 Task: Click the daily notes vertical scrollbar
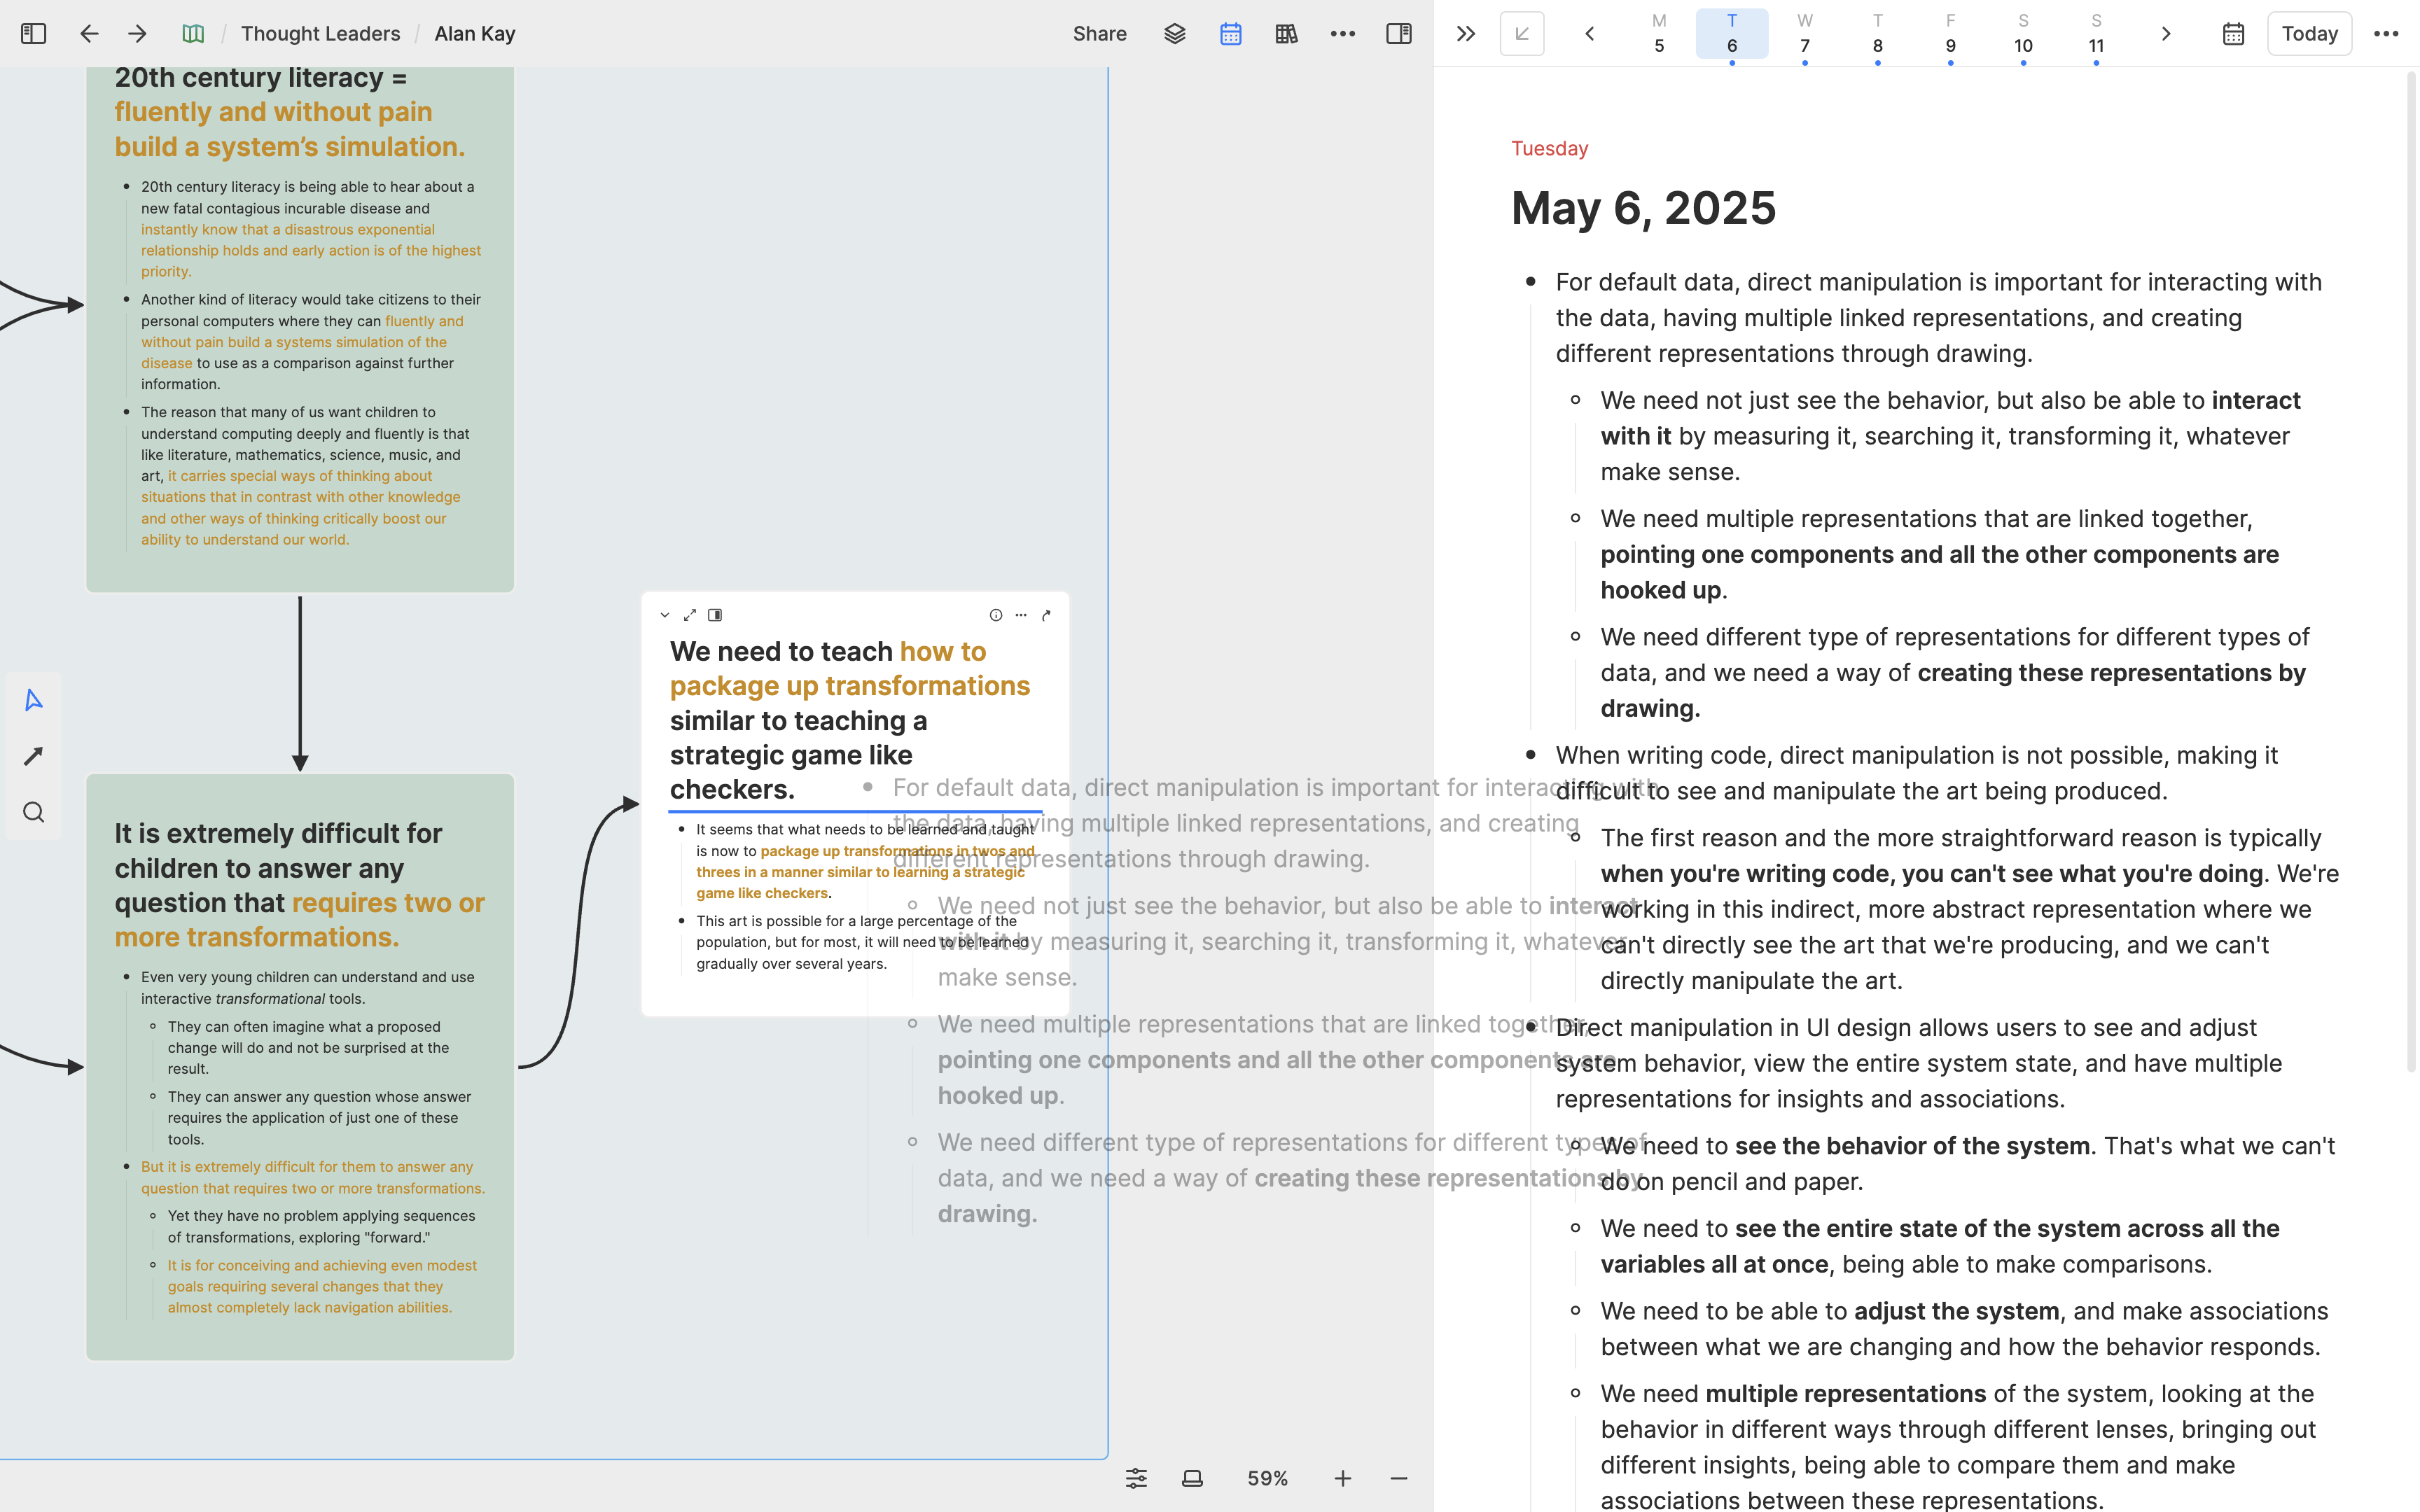2411,570
